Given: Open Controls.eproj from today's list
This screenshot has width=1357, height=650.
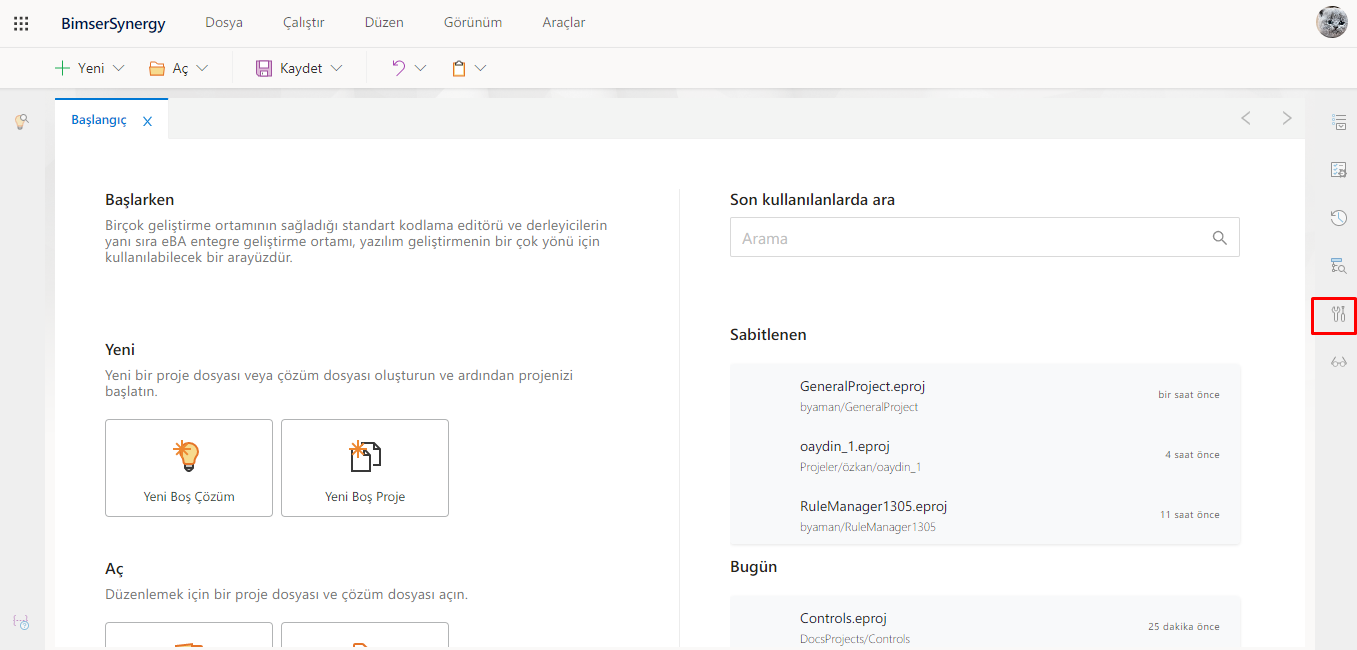Looking at the screenshot, I should 843,618.
